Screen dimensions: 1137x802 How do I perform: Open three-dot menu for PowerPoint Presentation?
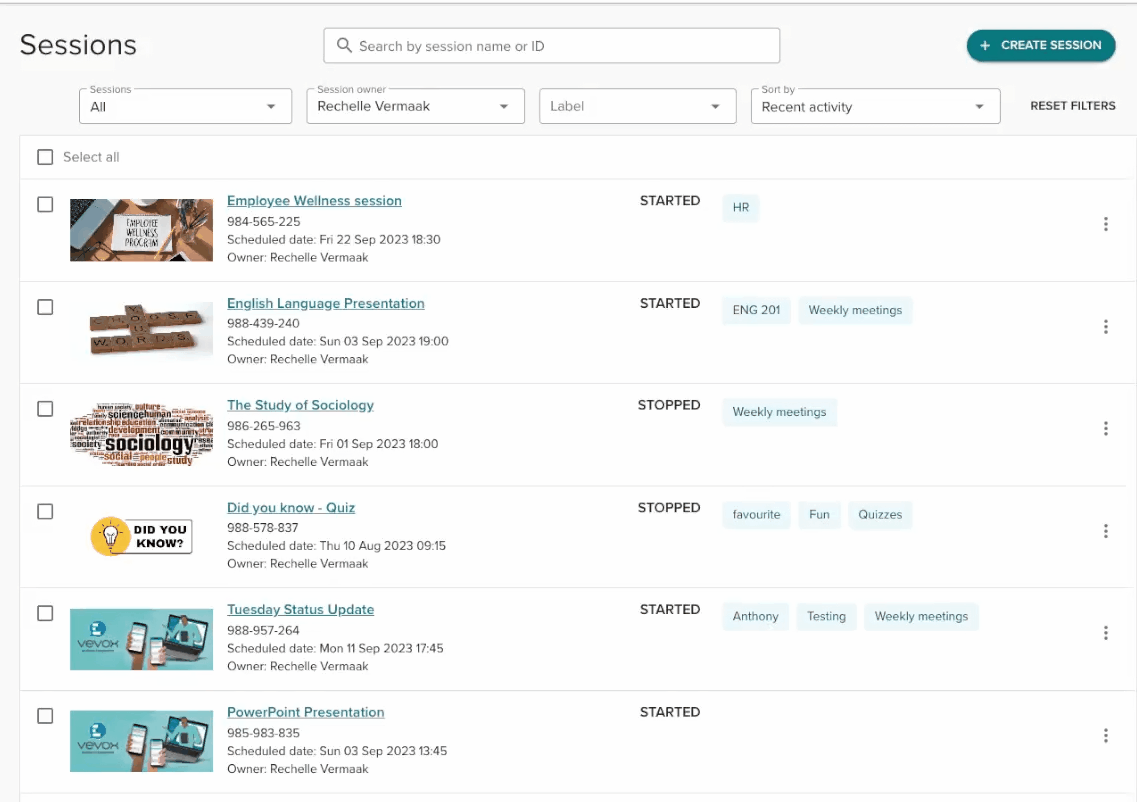(1105, 736)
